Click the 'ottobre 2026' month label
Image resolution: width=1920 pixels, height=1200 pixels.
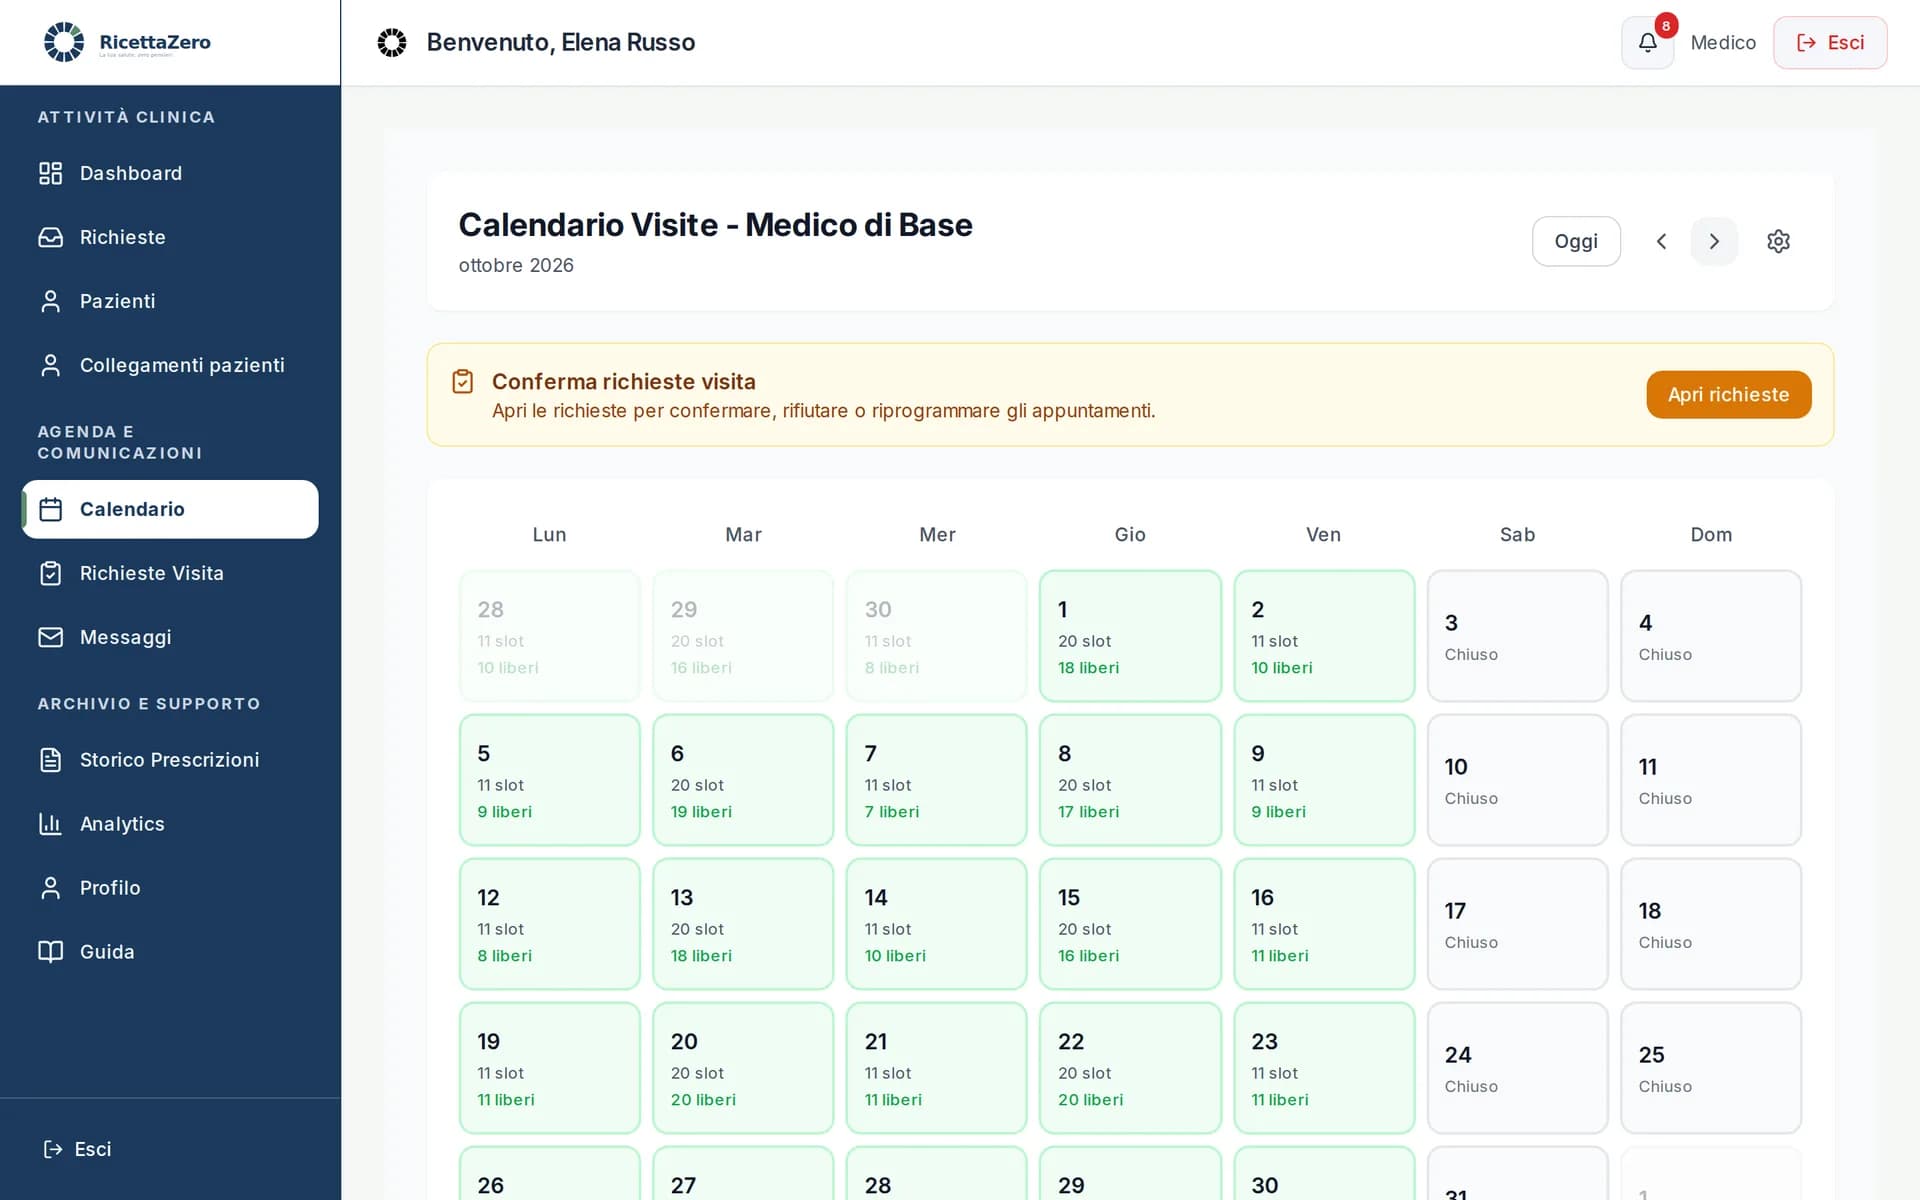(516, 265)
